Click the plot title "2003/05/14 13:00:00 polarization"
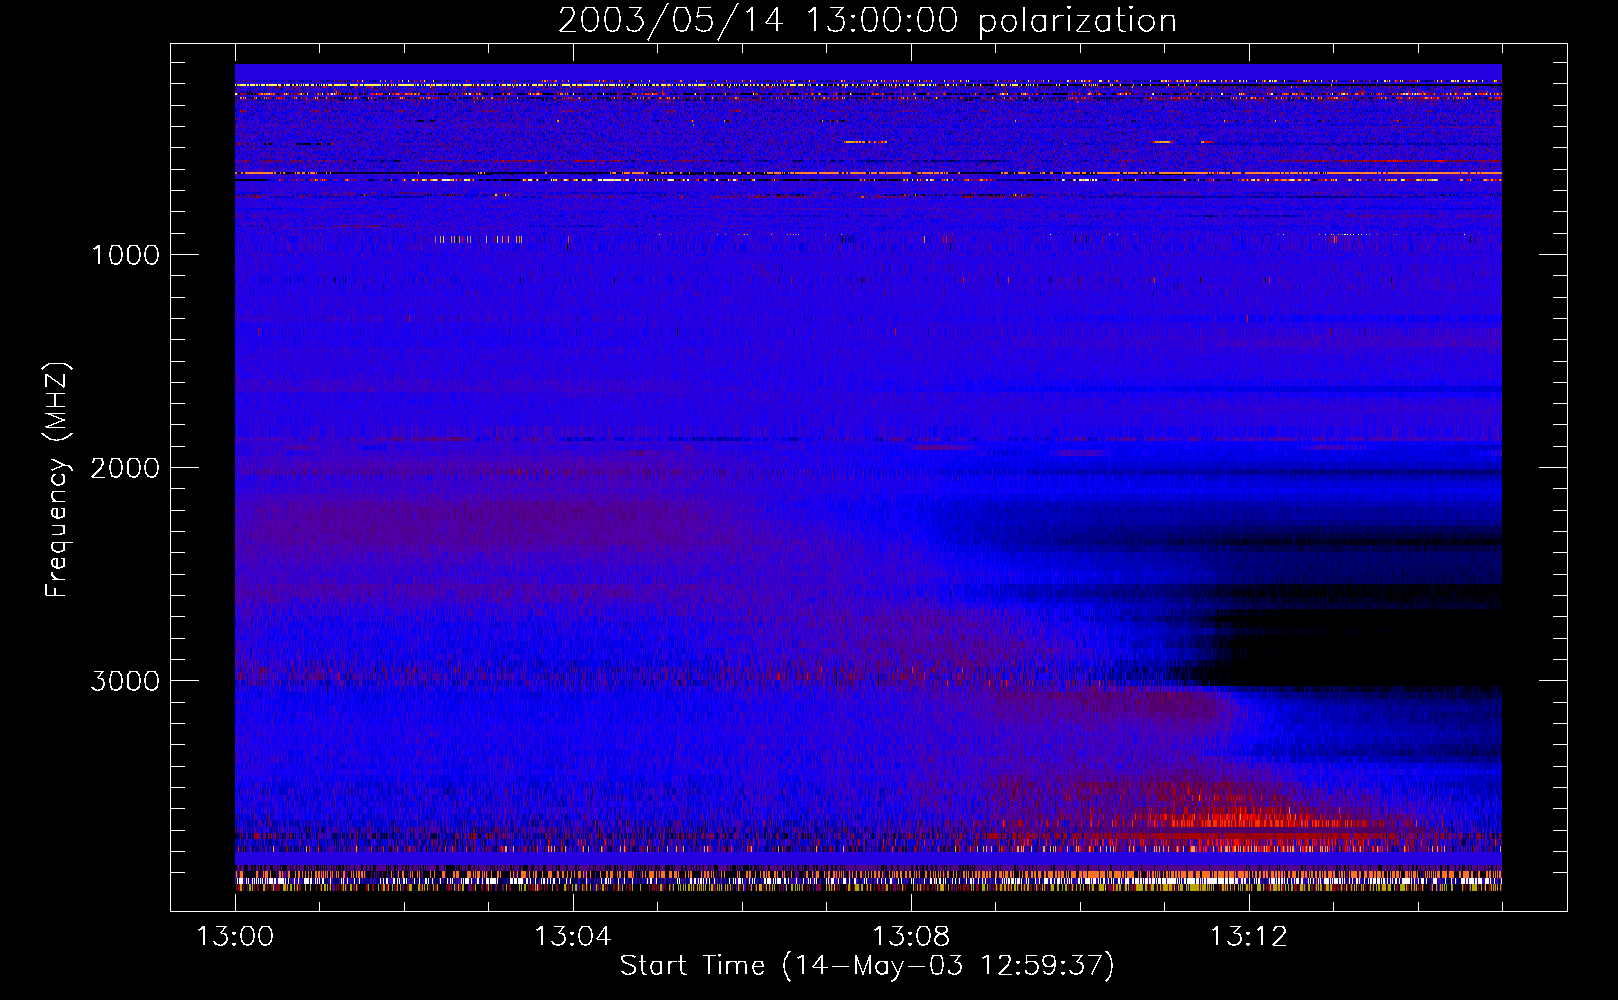Image resolution: width=1618 pixels, height=1000 pixels. [867, 21]
